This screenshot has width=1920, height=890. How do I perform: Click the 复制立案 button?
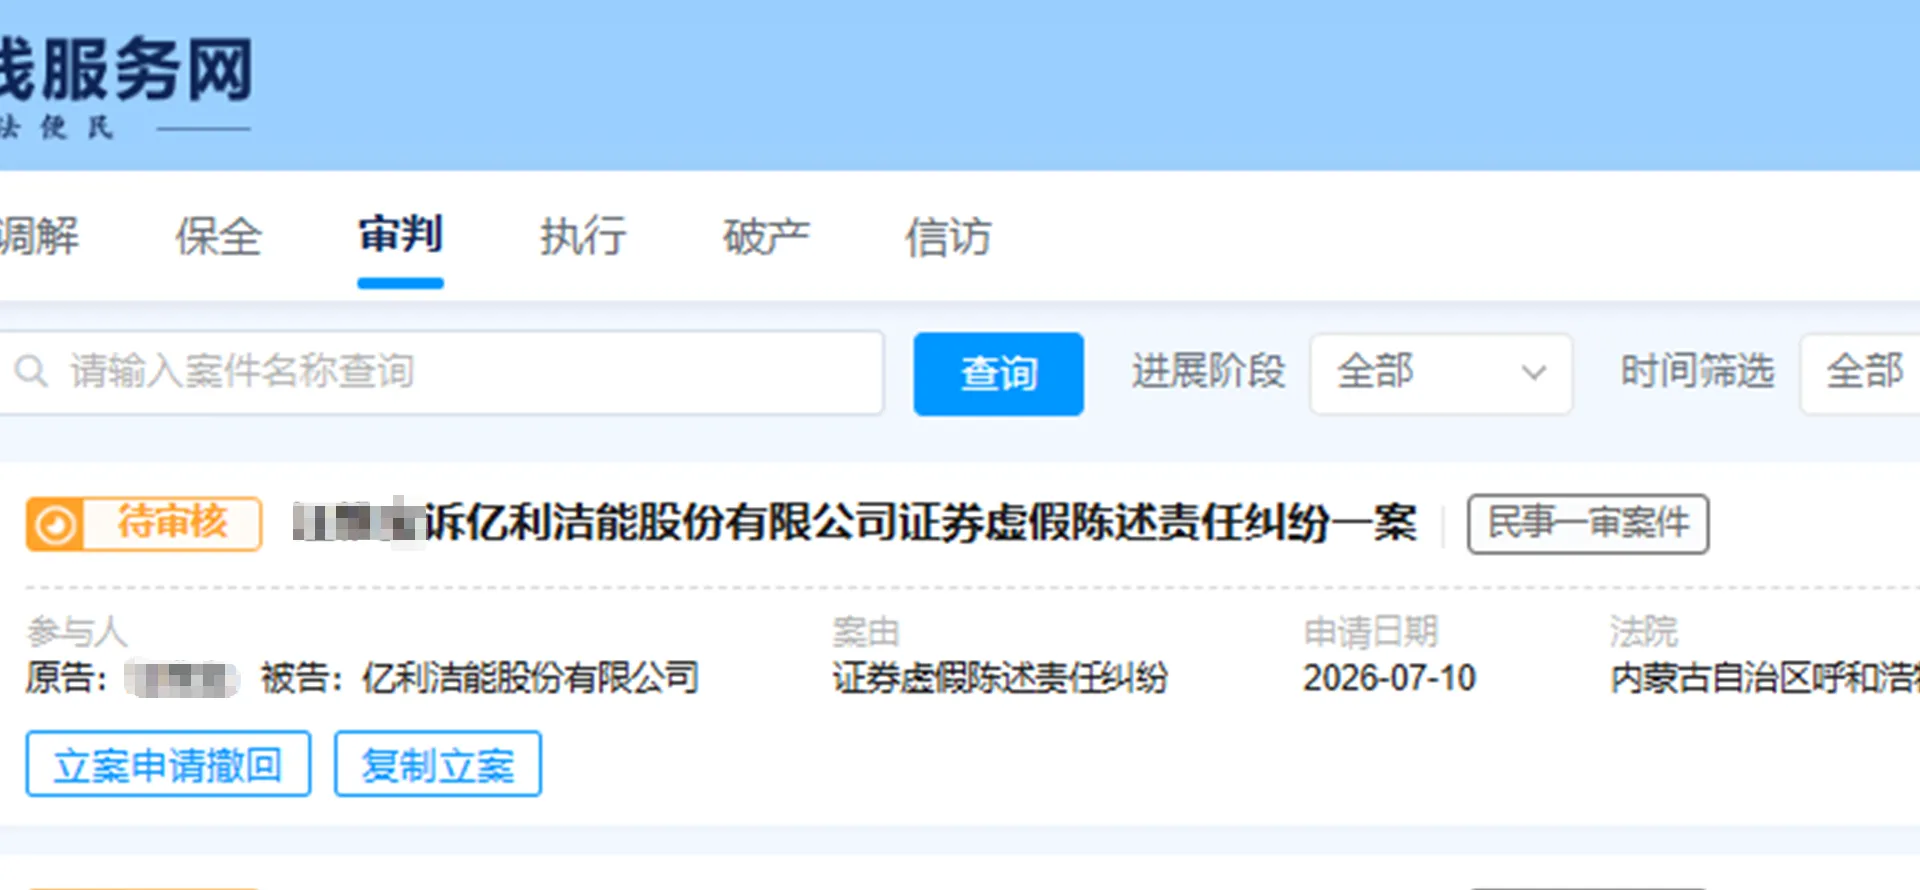click(x=438, y=765)
